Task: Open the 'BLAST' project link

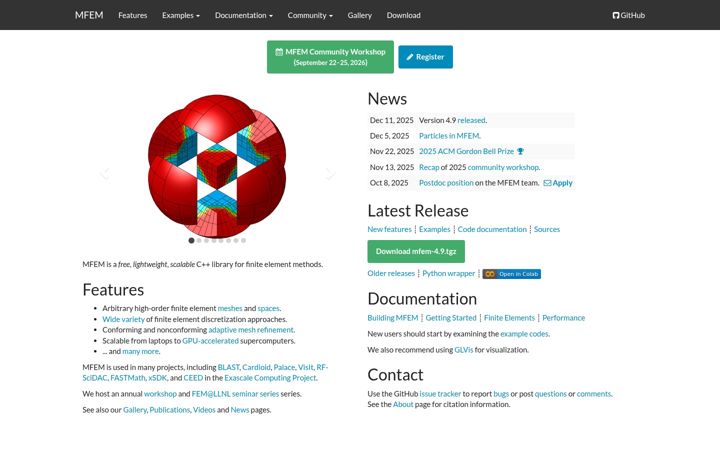Action: (228, 367)
